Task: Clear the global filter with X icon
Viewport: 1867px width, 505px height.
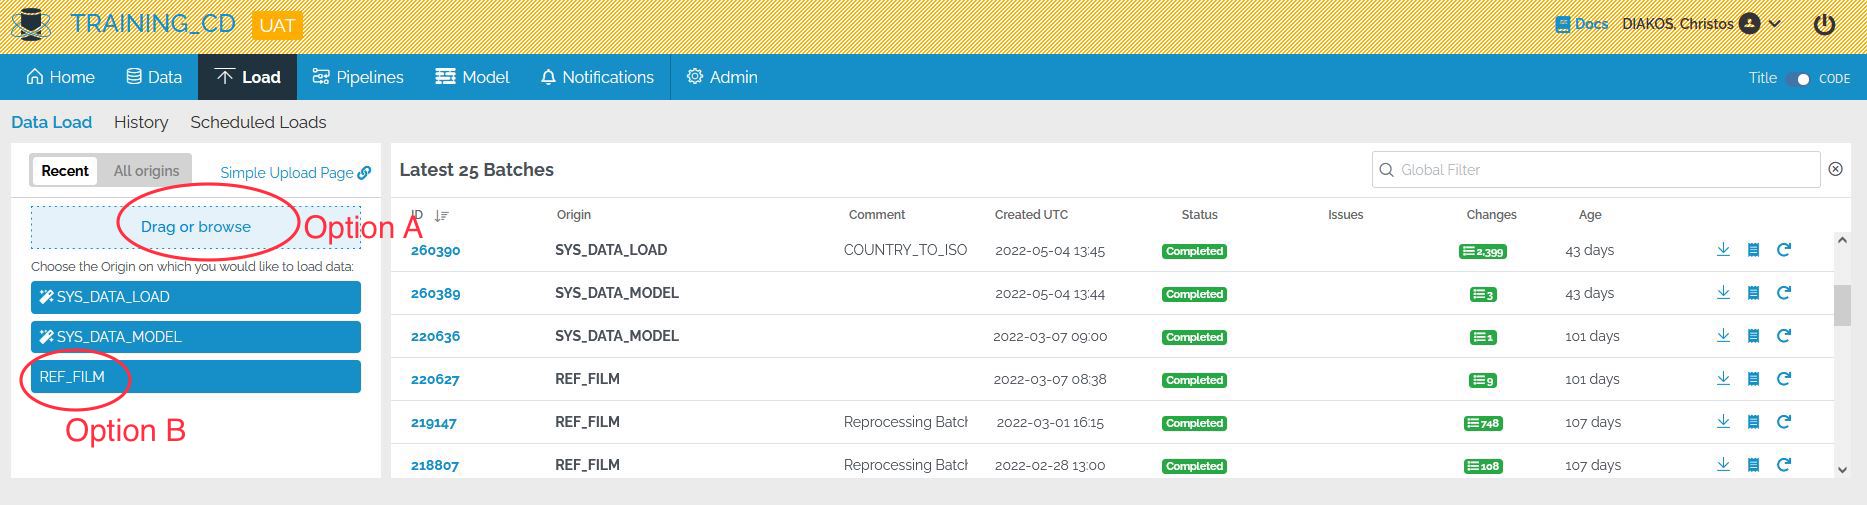Action: point(1835,169)
